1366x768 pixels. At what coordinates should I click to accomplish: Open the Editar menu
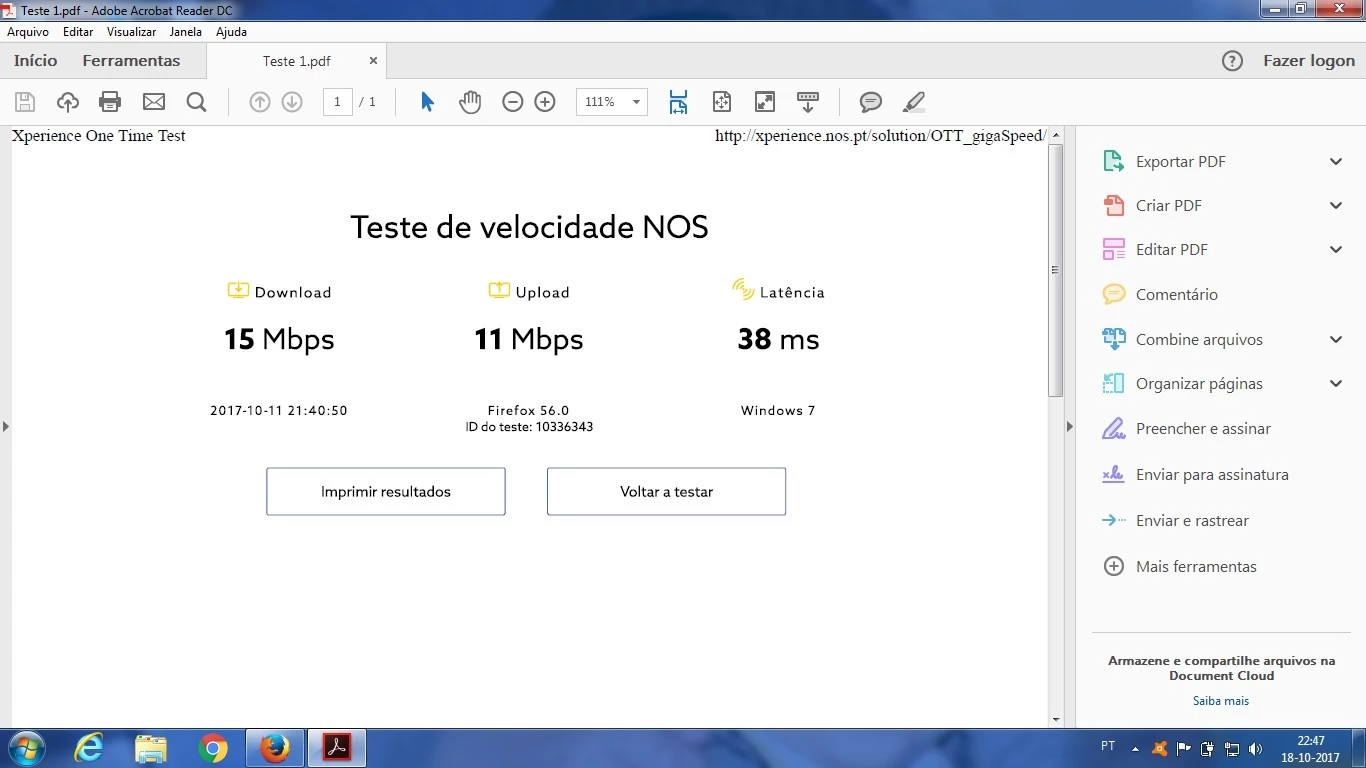point(78,32)
